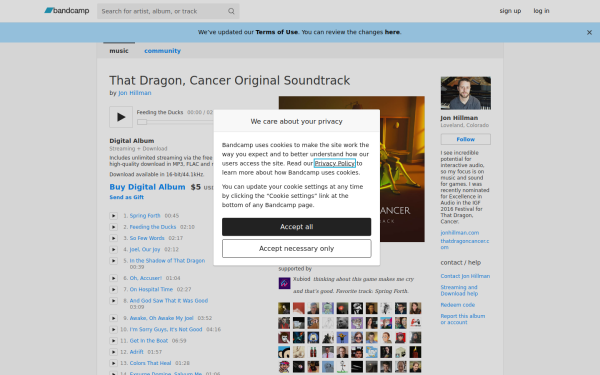This screenshot has width=600, height=375.
Task: Focus the search for artist, album, or track field
Action: click(x=164, y=11)
